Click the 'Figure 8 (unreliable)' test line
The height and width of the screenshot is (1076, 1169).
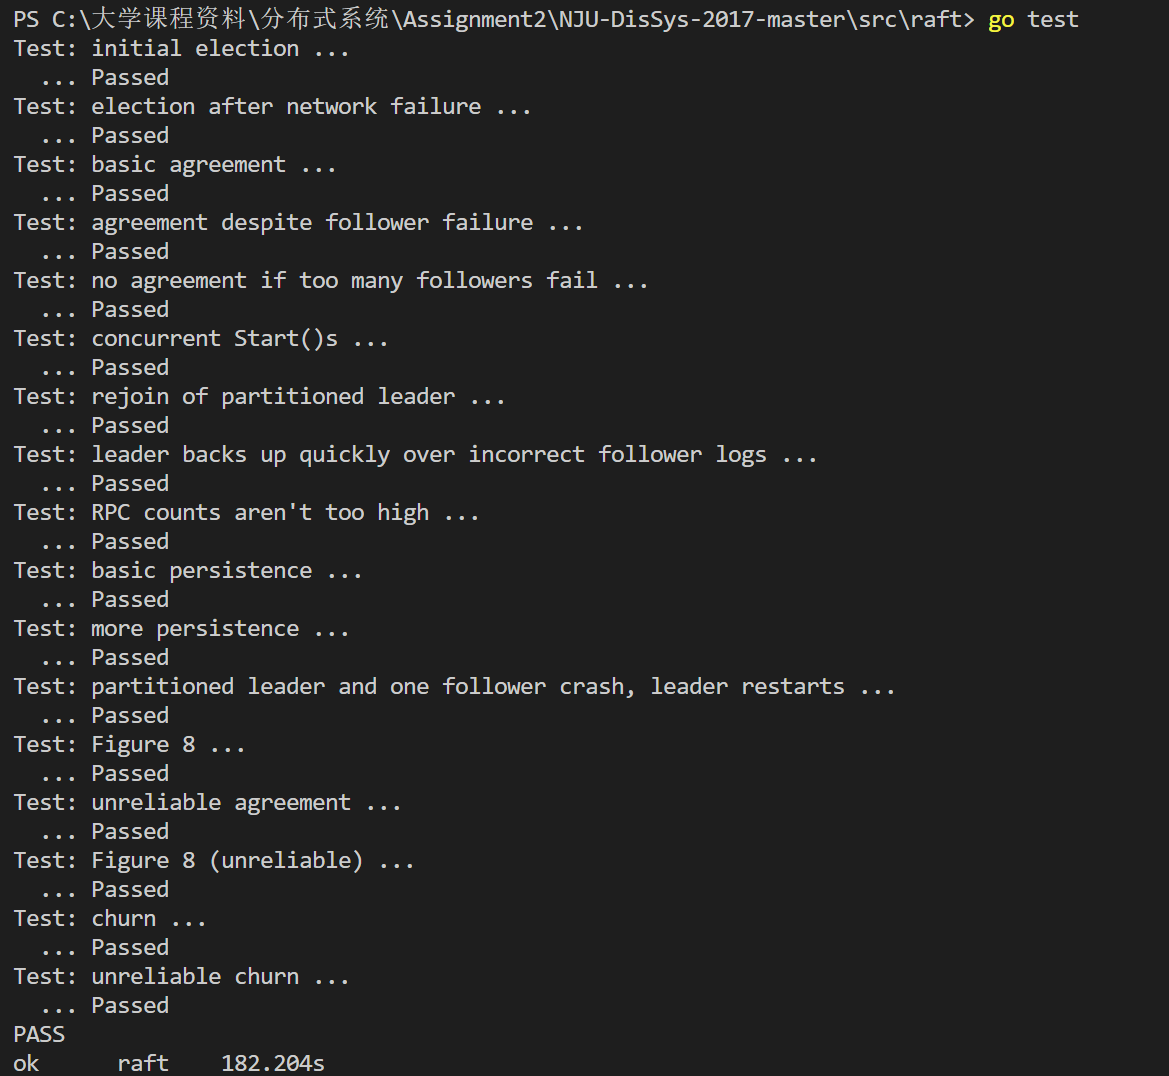[214, 861]
